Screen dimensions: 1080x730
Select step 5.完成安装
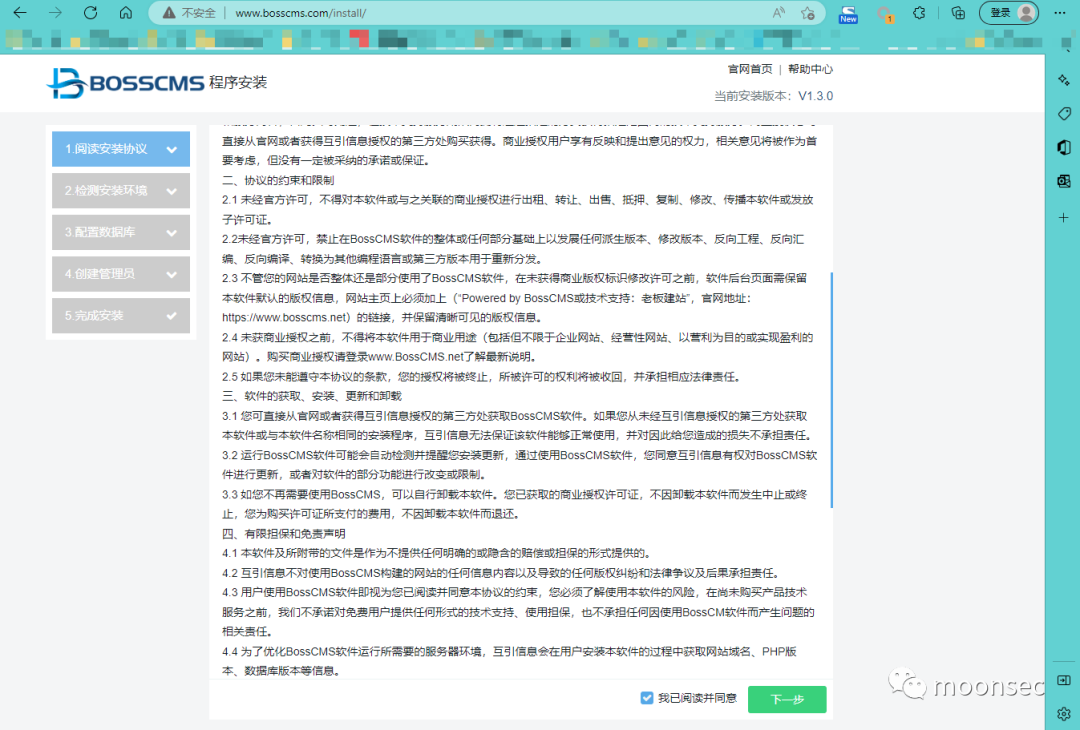pyautogui.click(x=121, y=315)
